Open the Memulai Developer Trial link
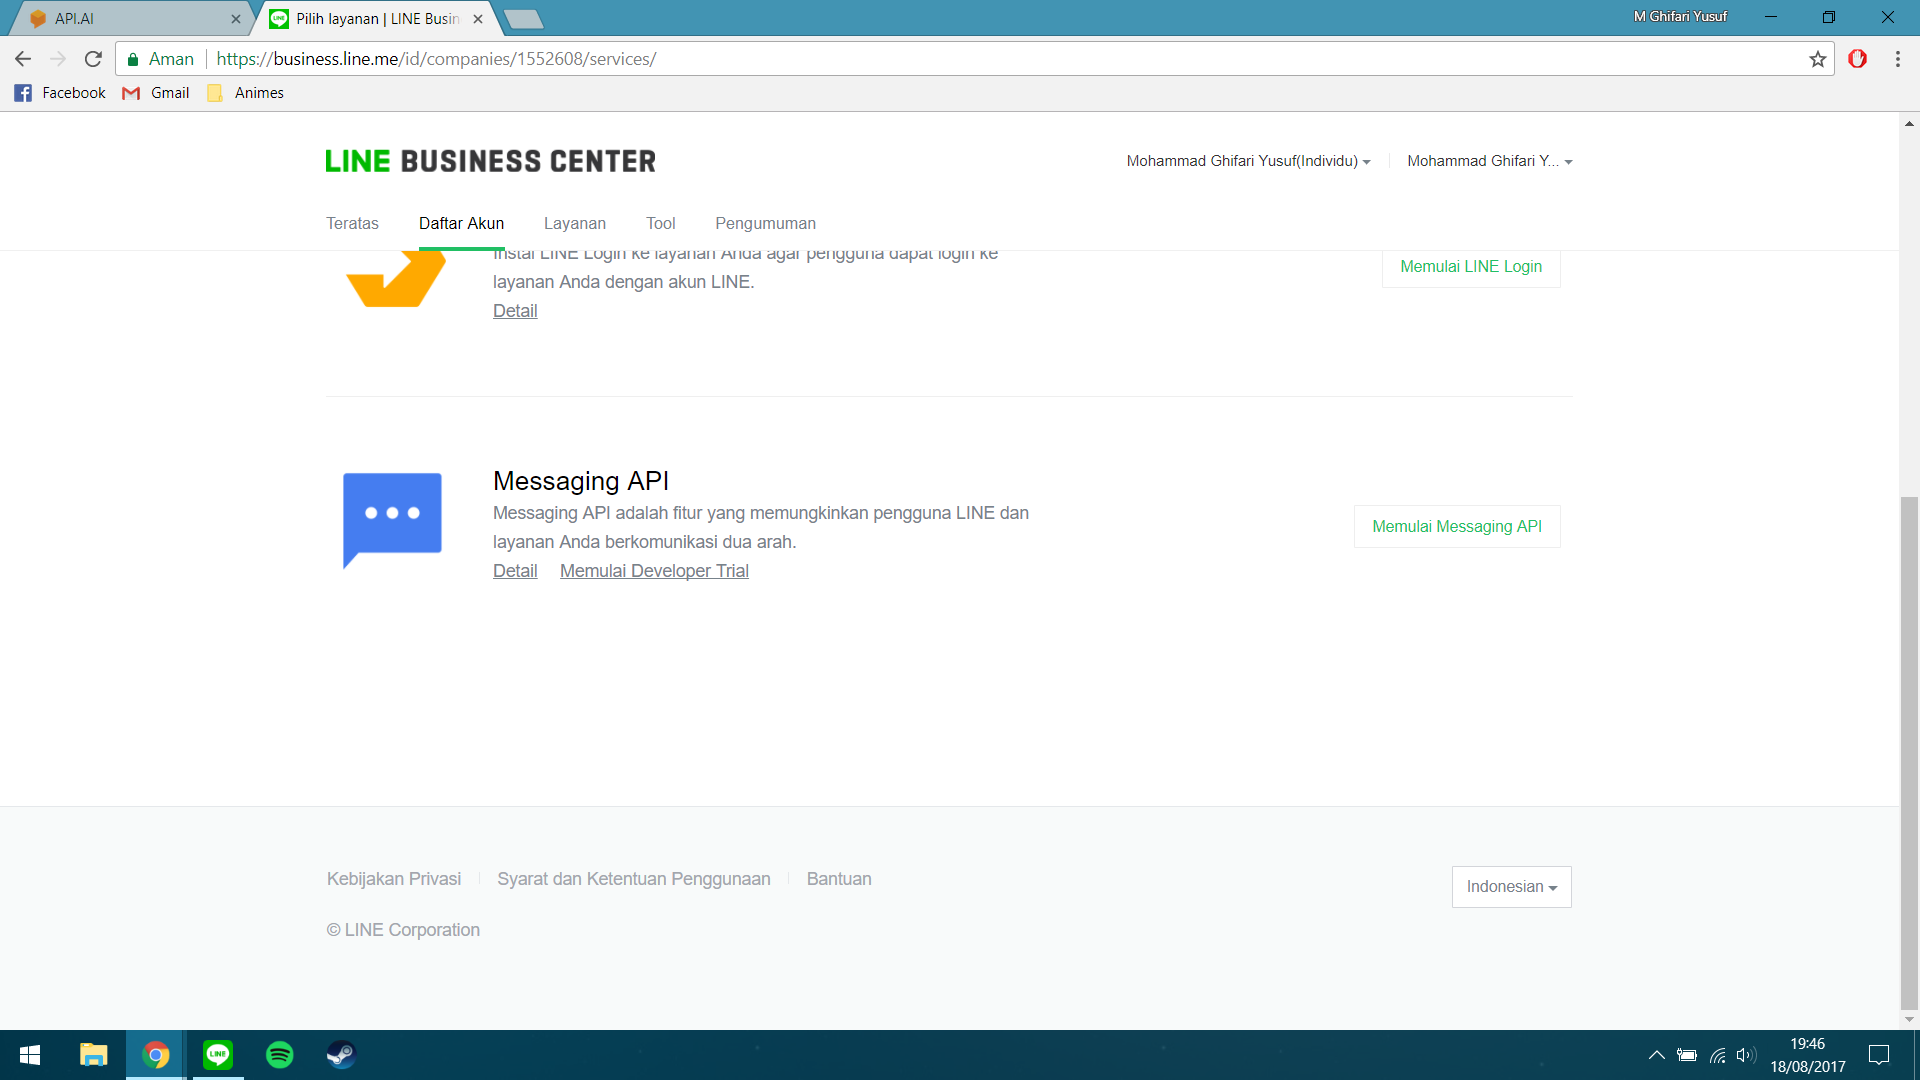Viewport: 1920px width, 1080px height. pyautogui.click(x=654, y=571)
